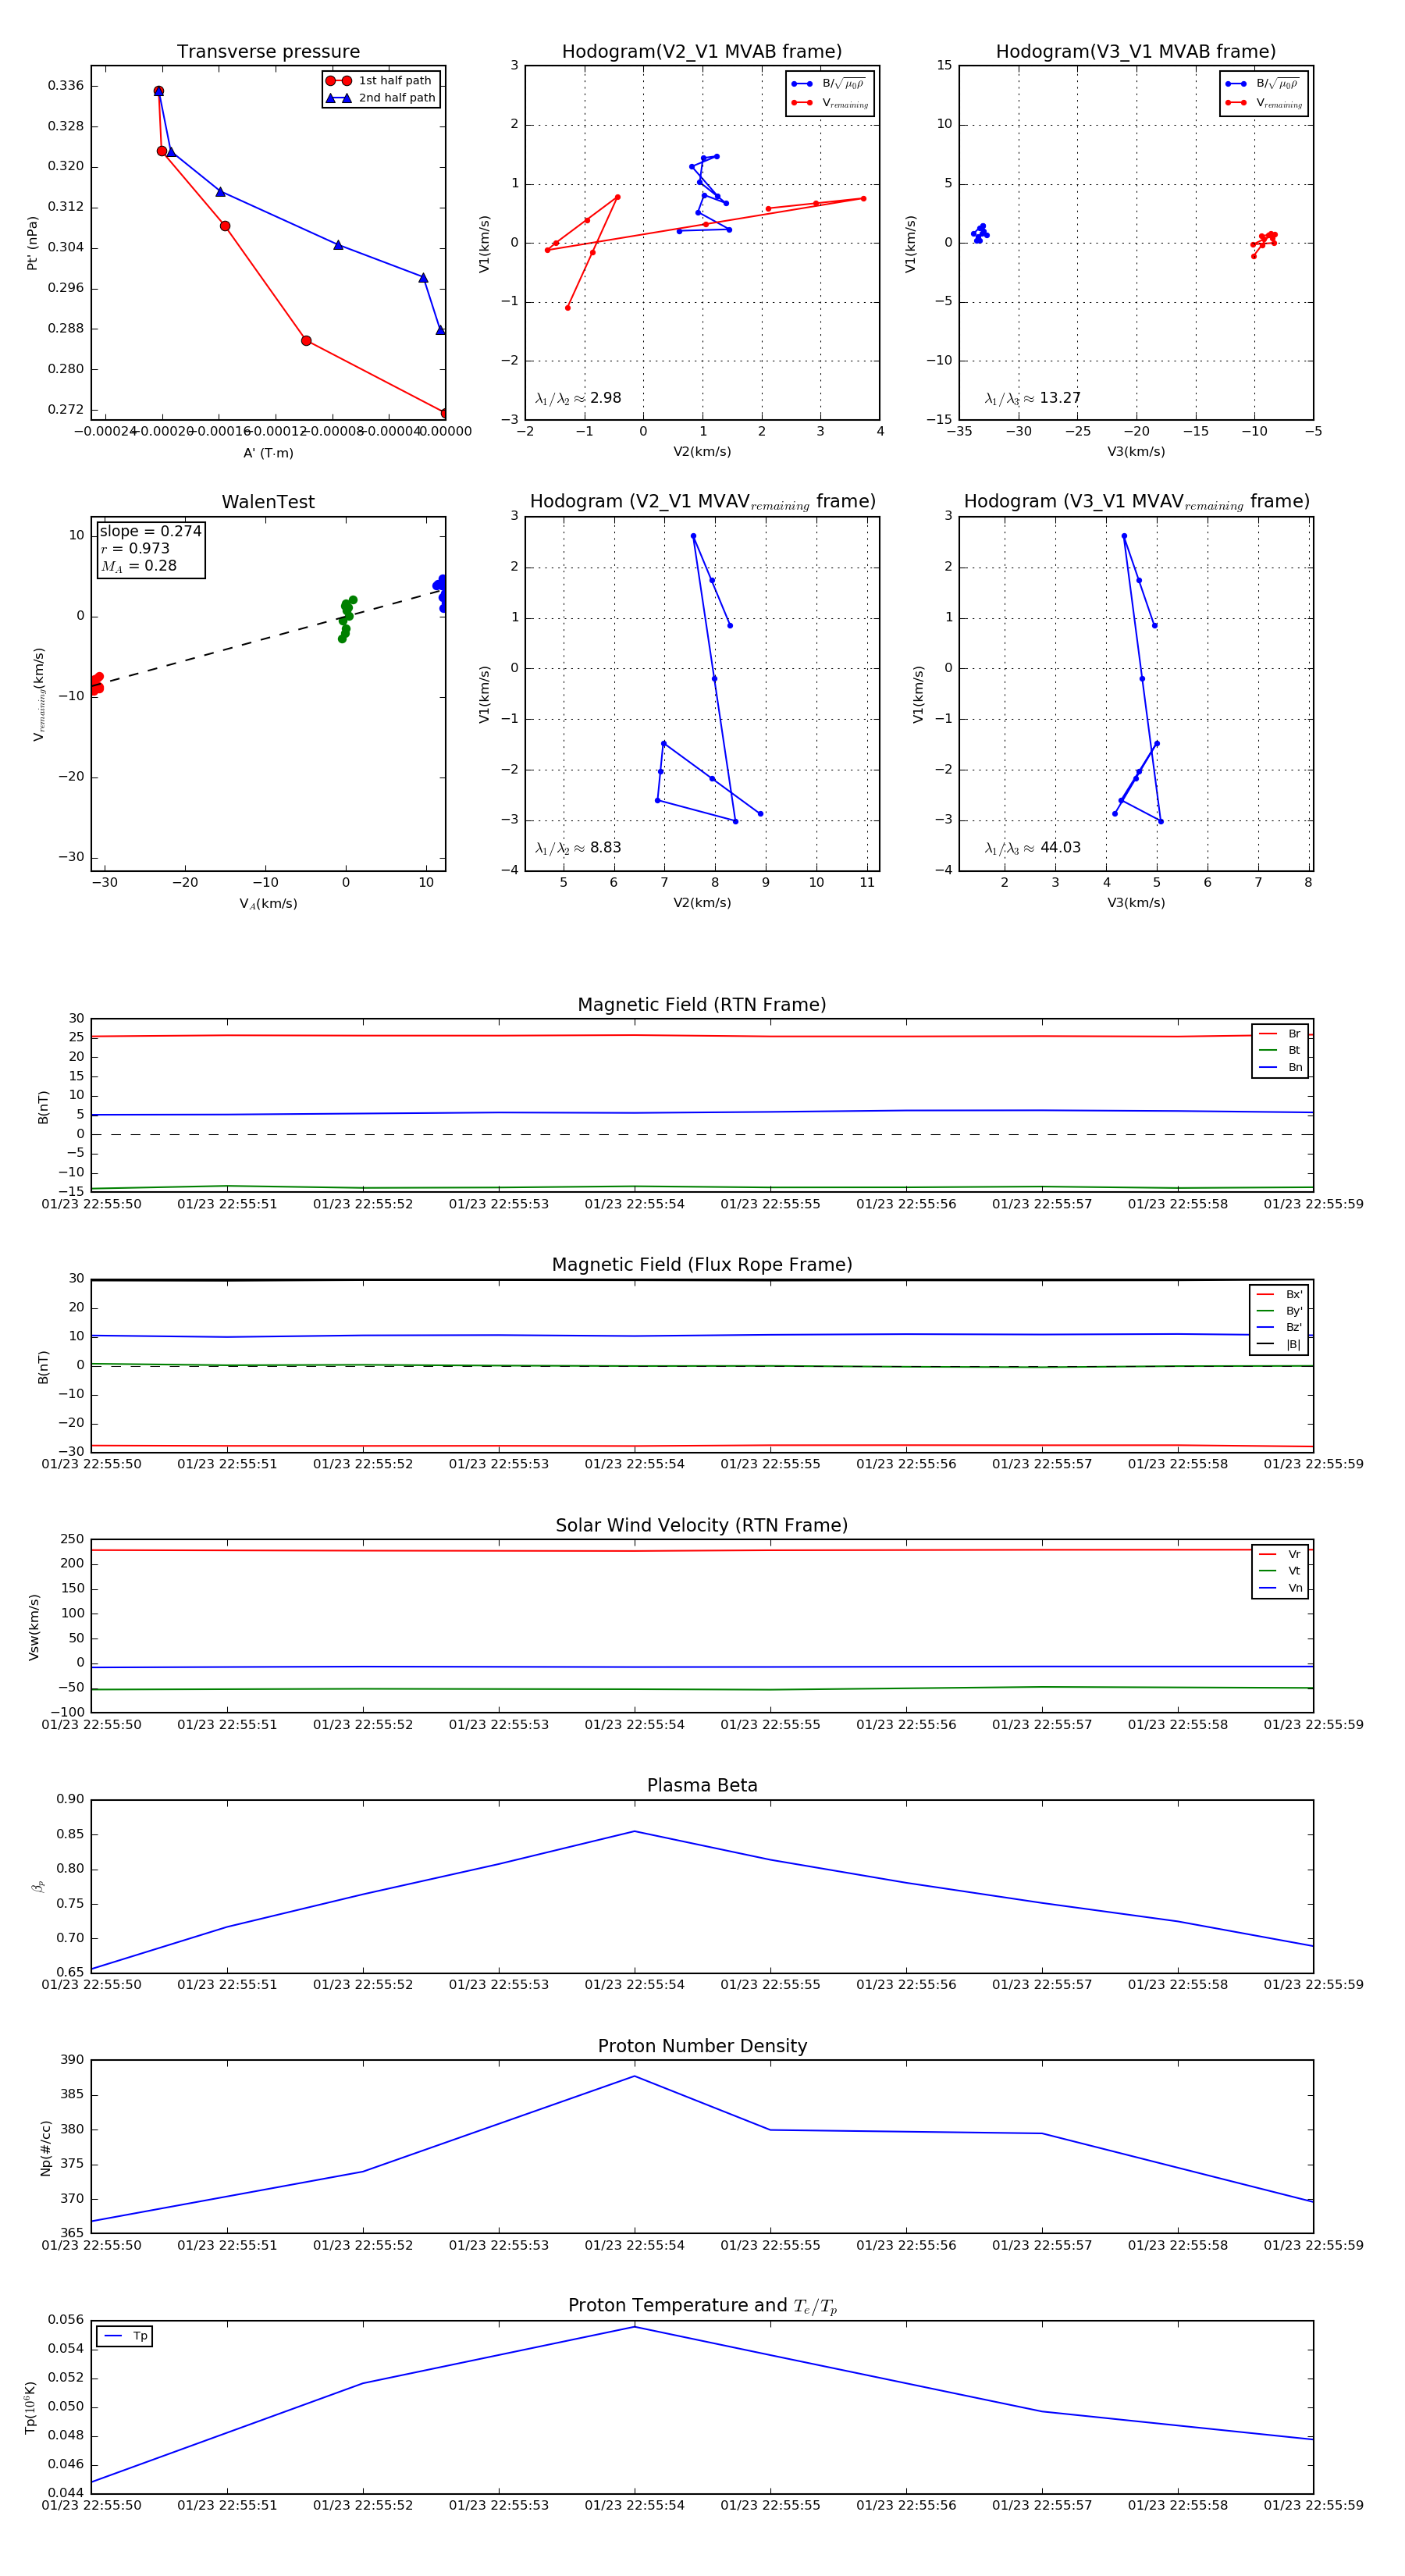
Task: Click the 'Vn' legend entry
Action: tap(1281, 1588)
